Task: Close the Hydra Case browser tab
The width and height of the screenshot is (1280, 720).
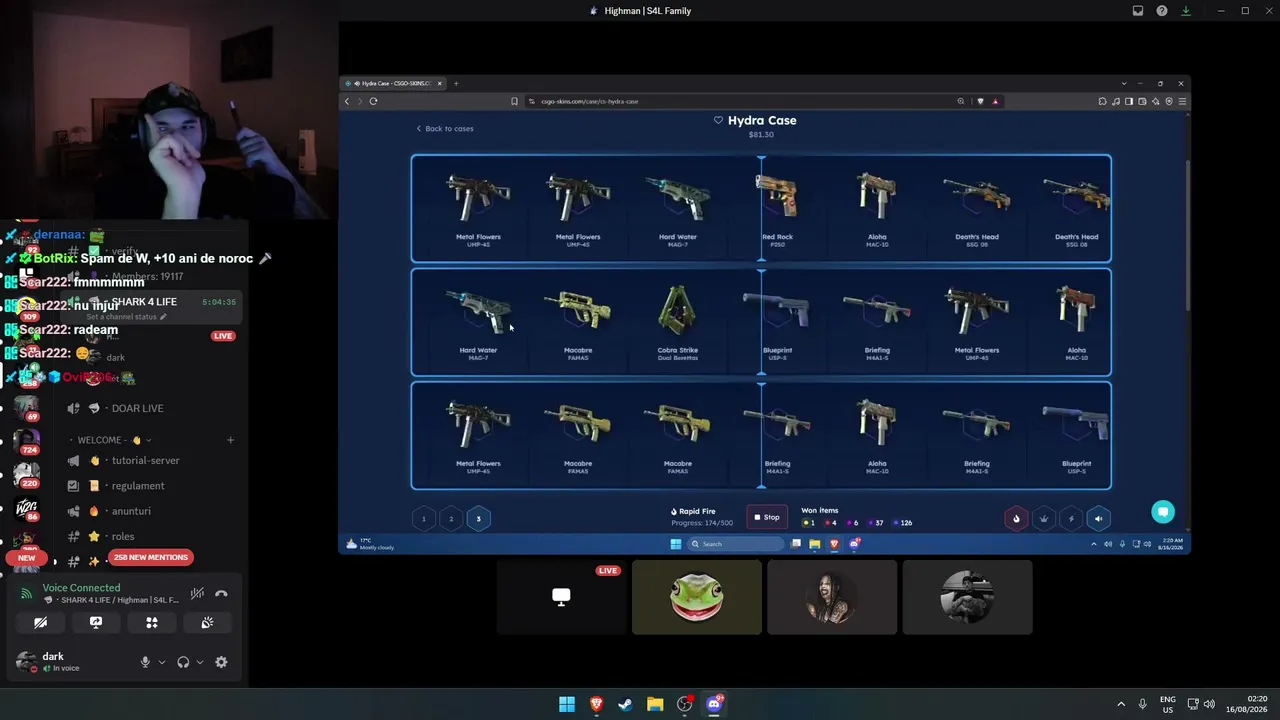Action: (439, 84)
